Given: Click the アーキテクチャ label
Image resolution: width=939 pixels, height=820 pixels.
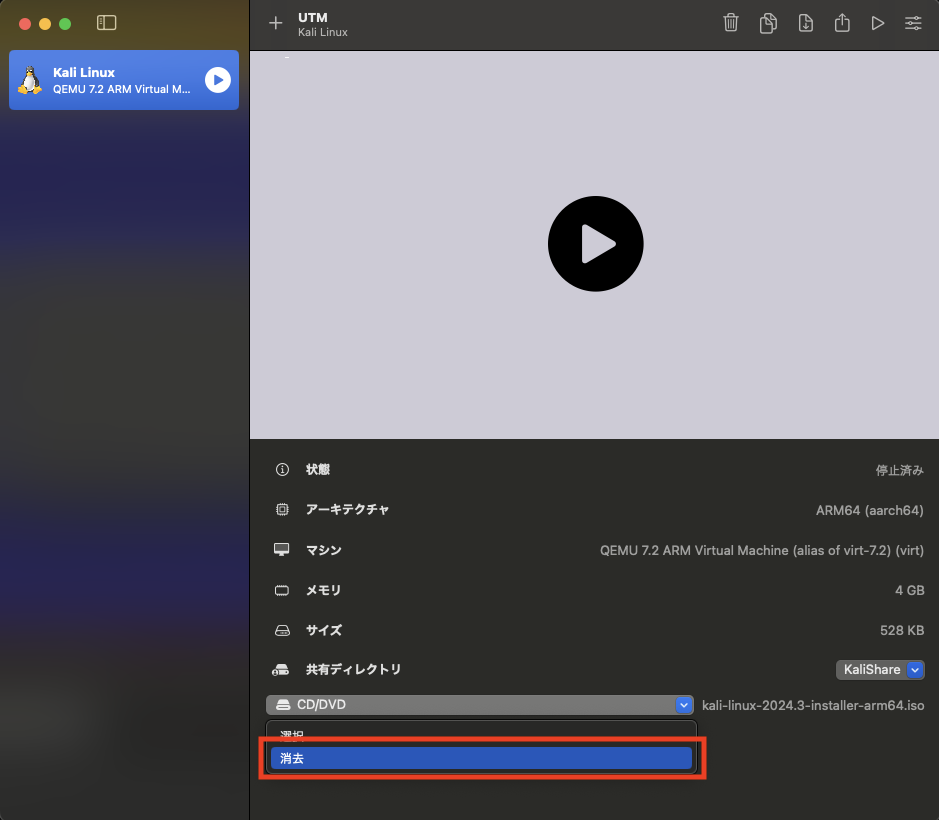Looking at the screenshot, I should 347,510.
